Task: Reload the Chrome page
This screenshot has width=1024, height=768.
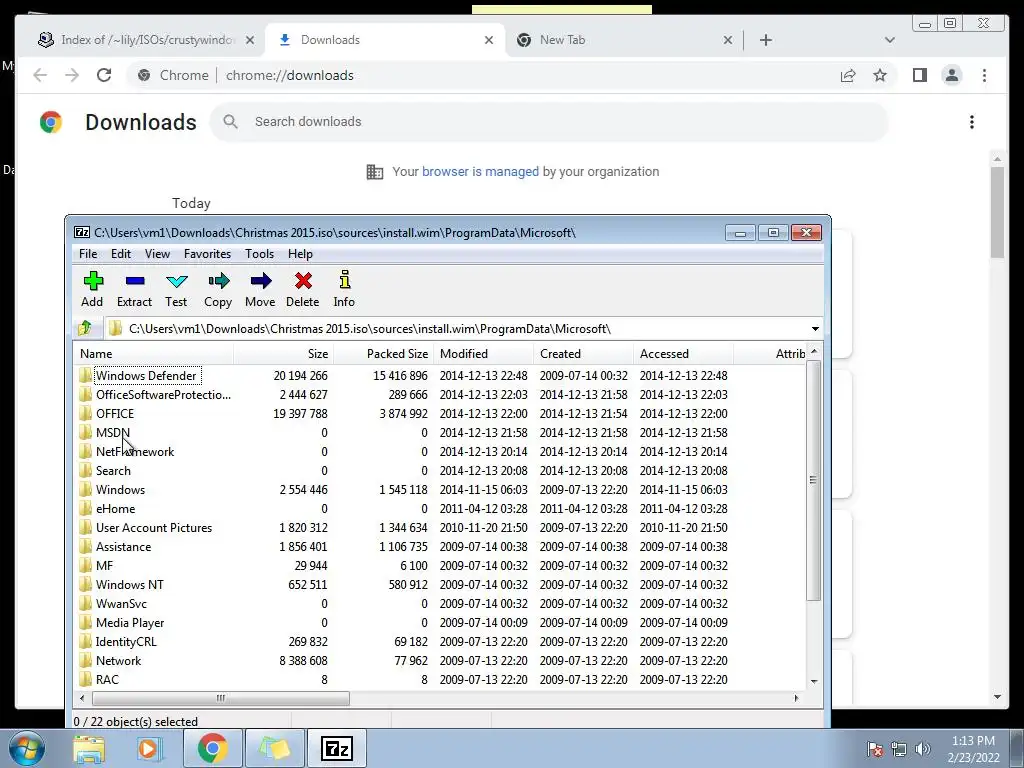Action: click(x=104, y=75)
